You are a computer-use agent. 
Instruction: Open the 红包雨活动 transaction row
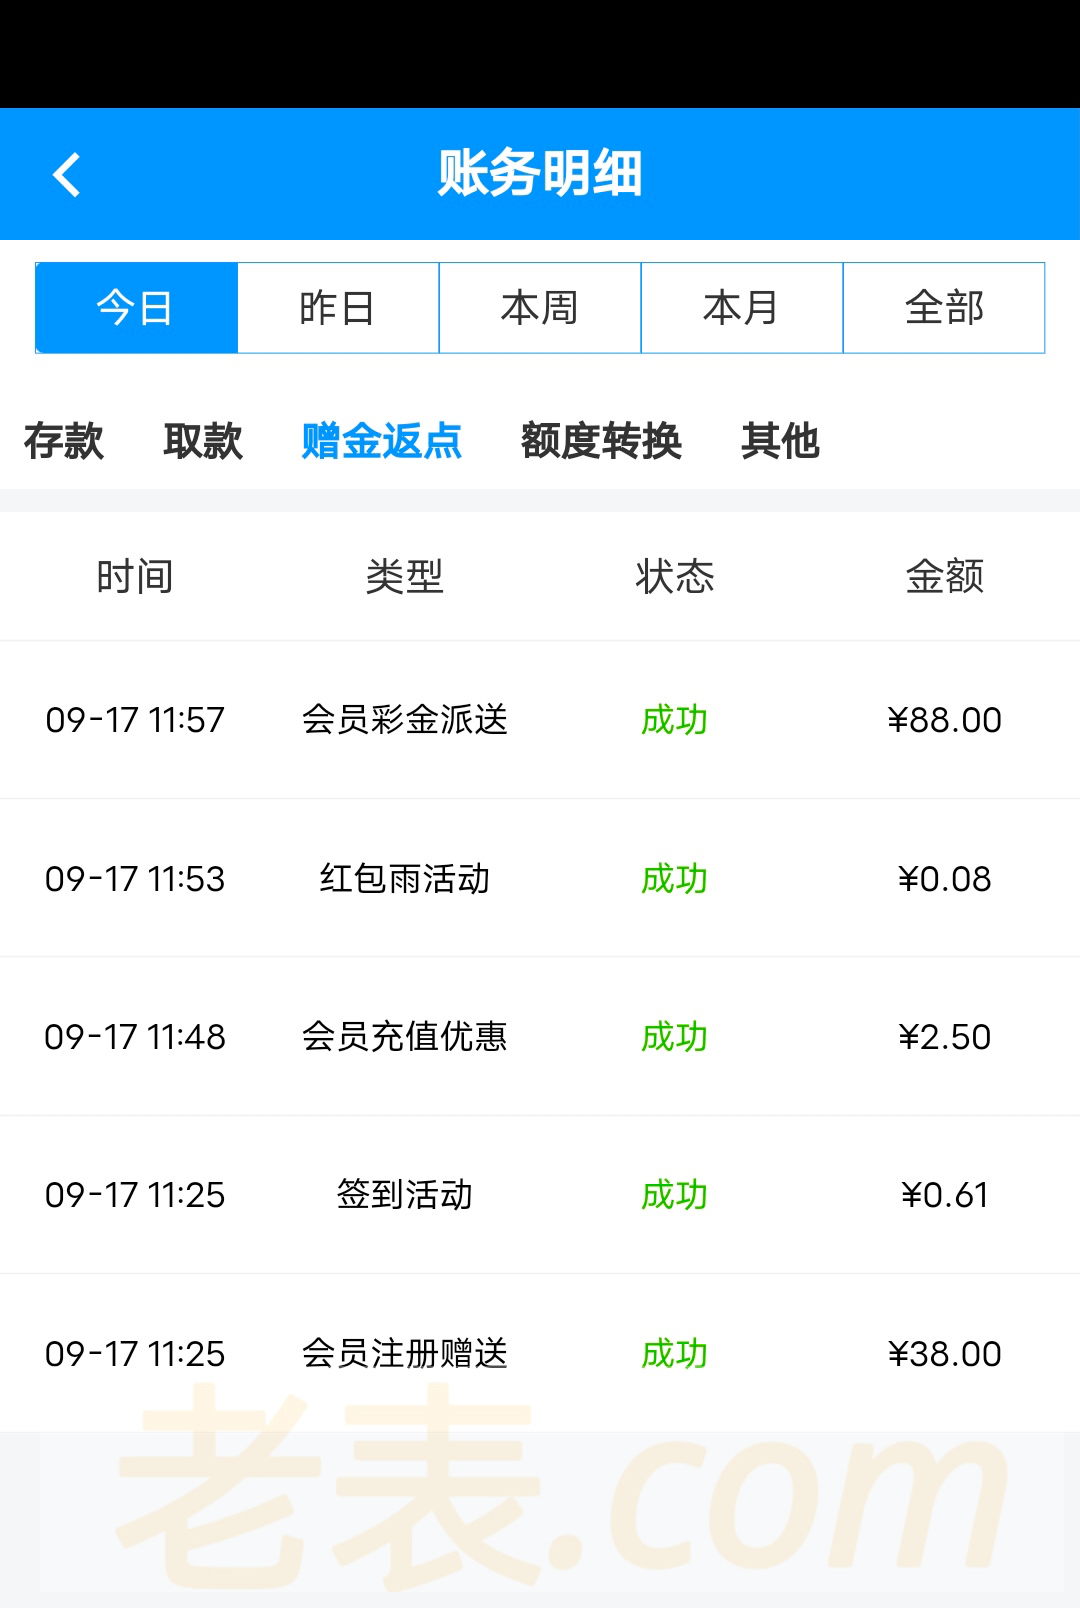405,879
